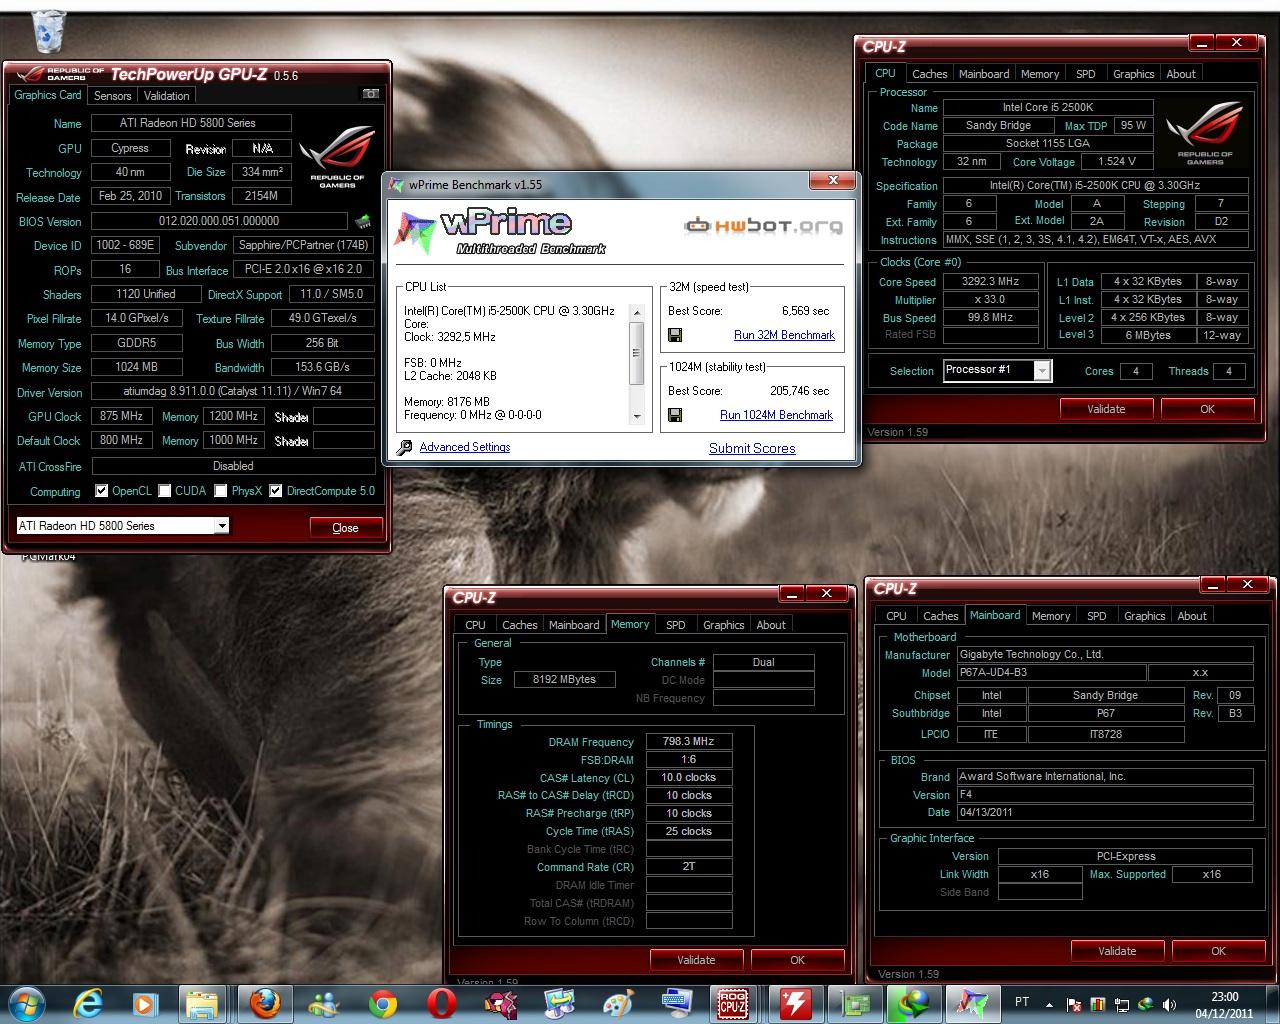Click the Action Center flag tray icon

(x=1074, y=1004)
